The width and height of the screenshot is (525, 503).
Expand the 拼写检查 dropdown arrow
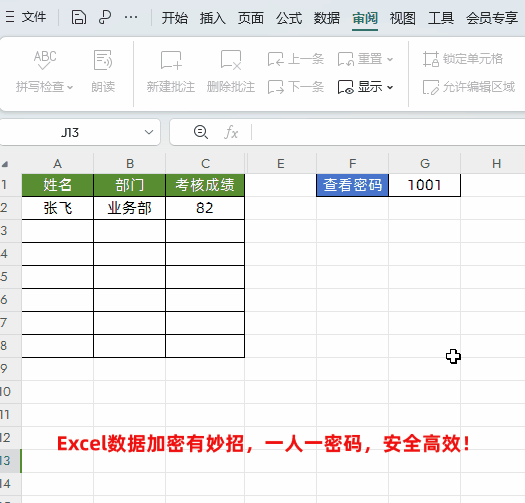(70, 87)
